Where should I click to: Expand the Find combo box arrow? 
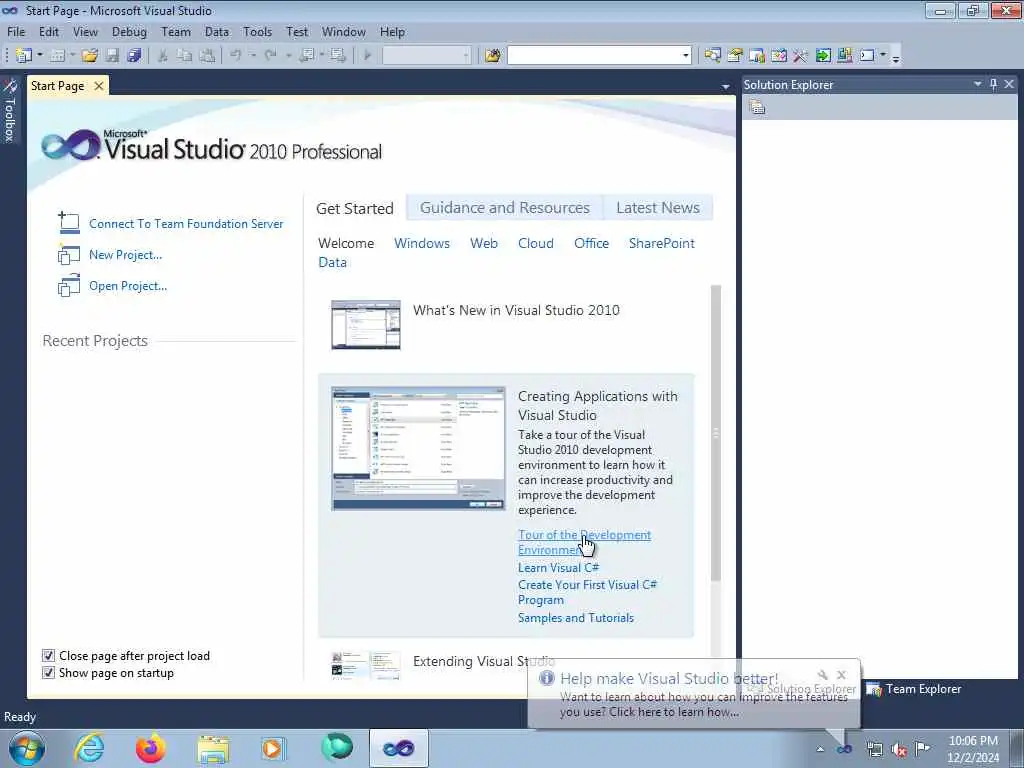(685, 56)
